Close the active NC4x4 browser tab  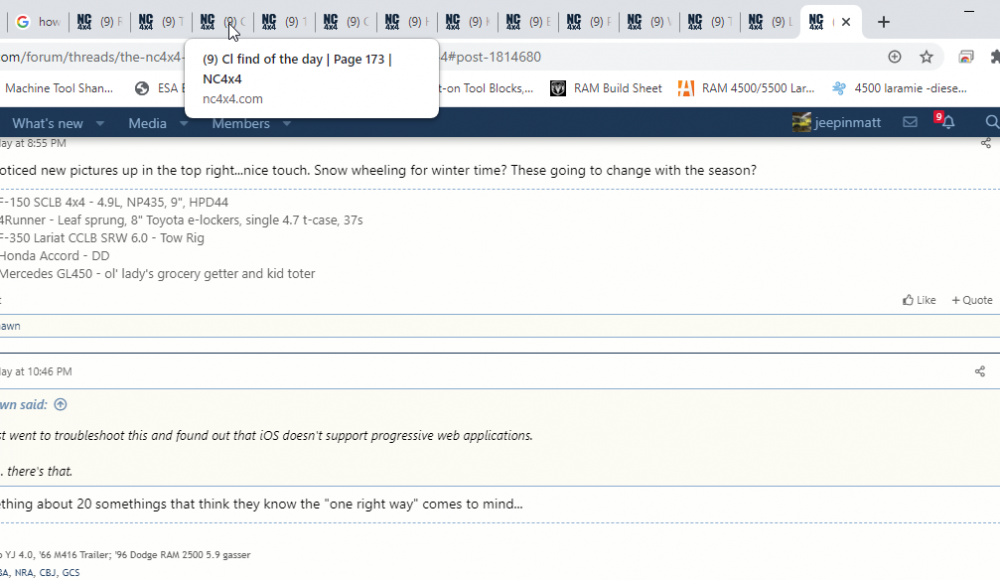pos(845,22)
